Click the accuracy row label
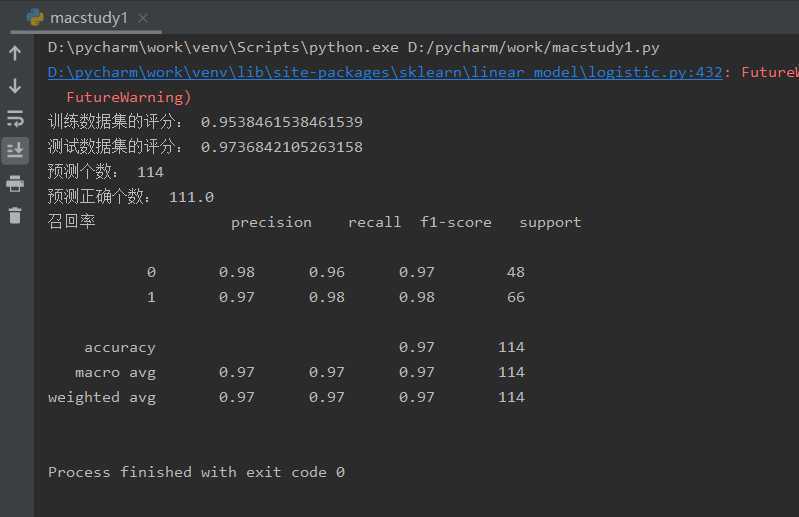This screenshot has height=517, width=799. [120, 347]
